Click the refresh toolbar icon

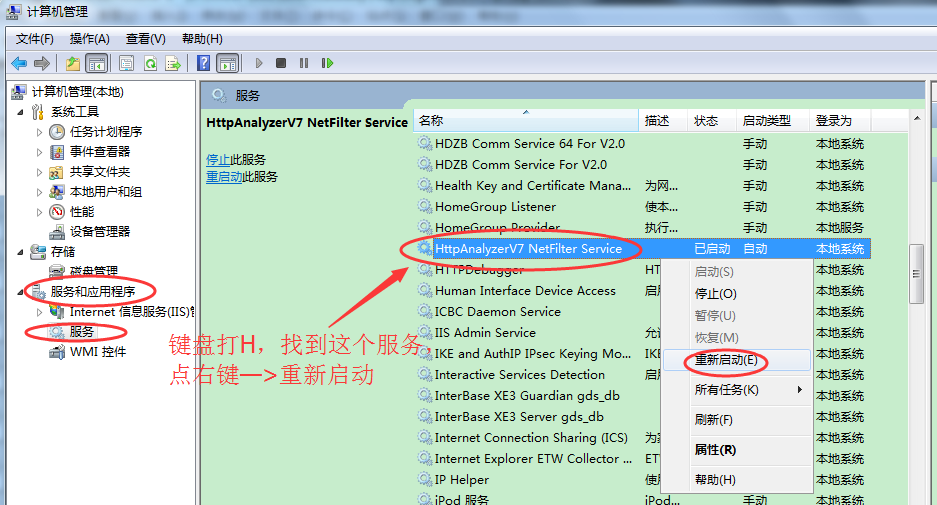coord(150,63)
